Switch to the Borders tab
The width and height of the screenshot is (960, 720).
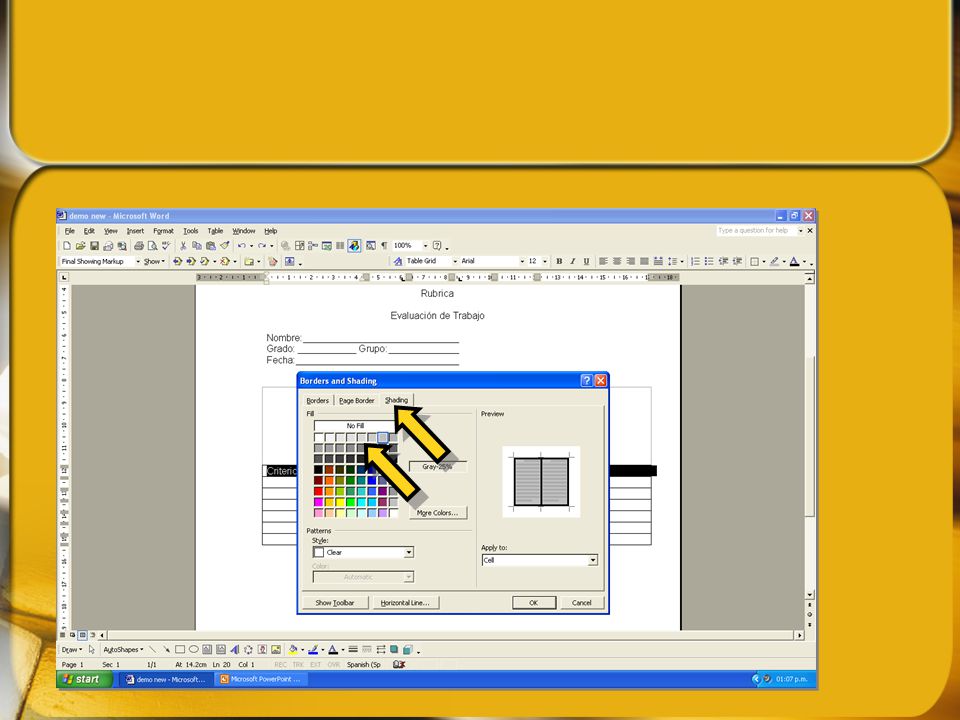pyautogui.click(x=317, y=400)
